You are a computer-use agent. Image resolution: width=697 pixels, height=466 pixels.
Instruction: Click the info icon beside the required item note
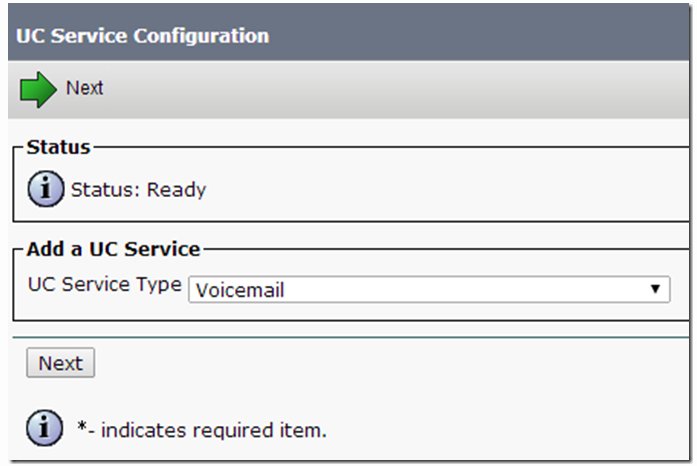coord(44,428)
